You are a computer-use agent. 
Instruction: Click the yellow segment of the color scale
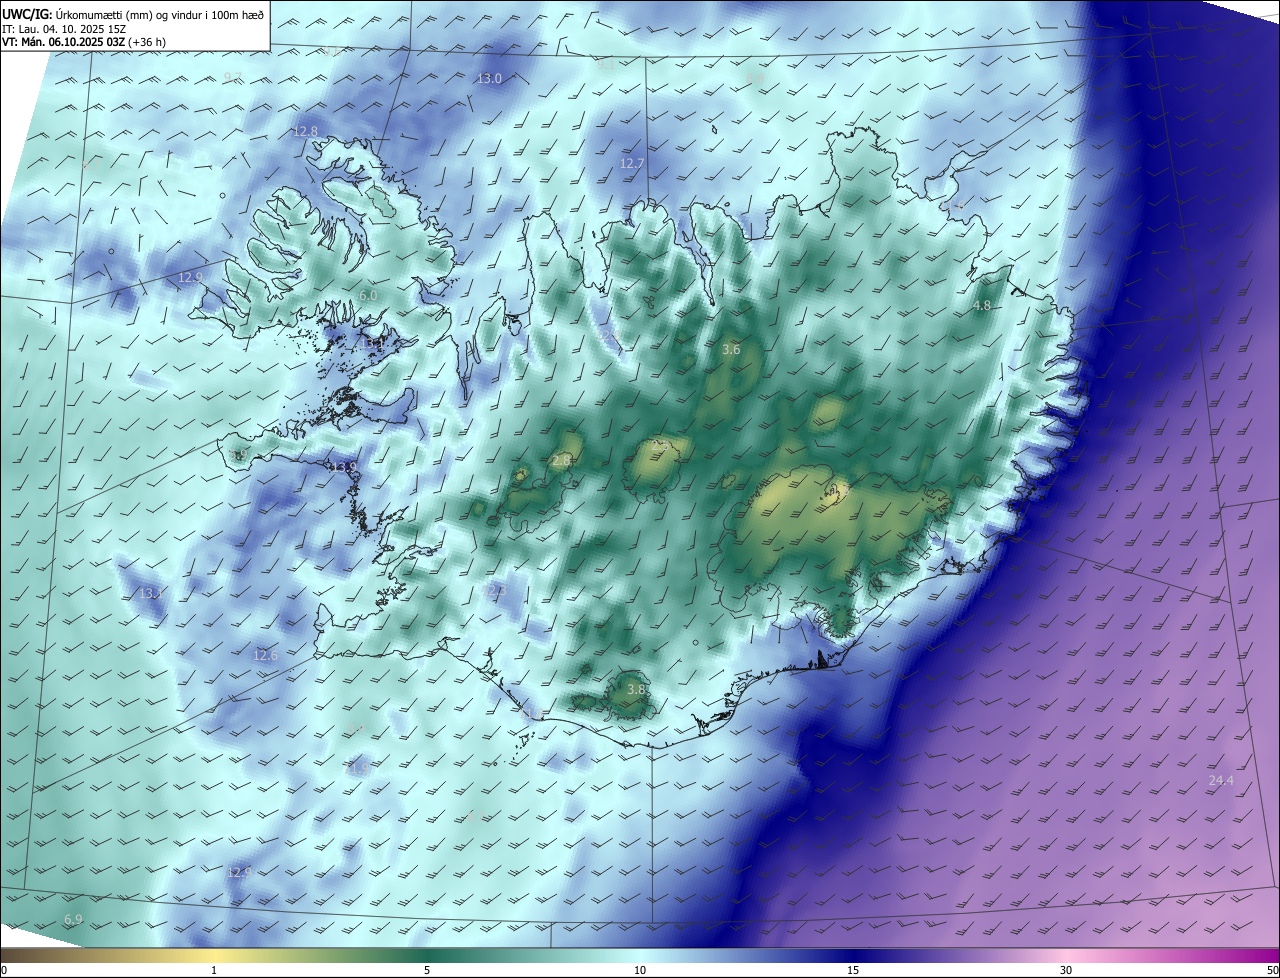click(215, 956)
